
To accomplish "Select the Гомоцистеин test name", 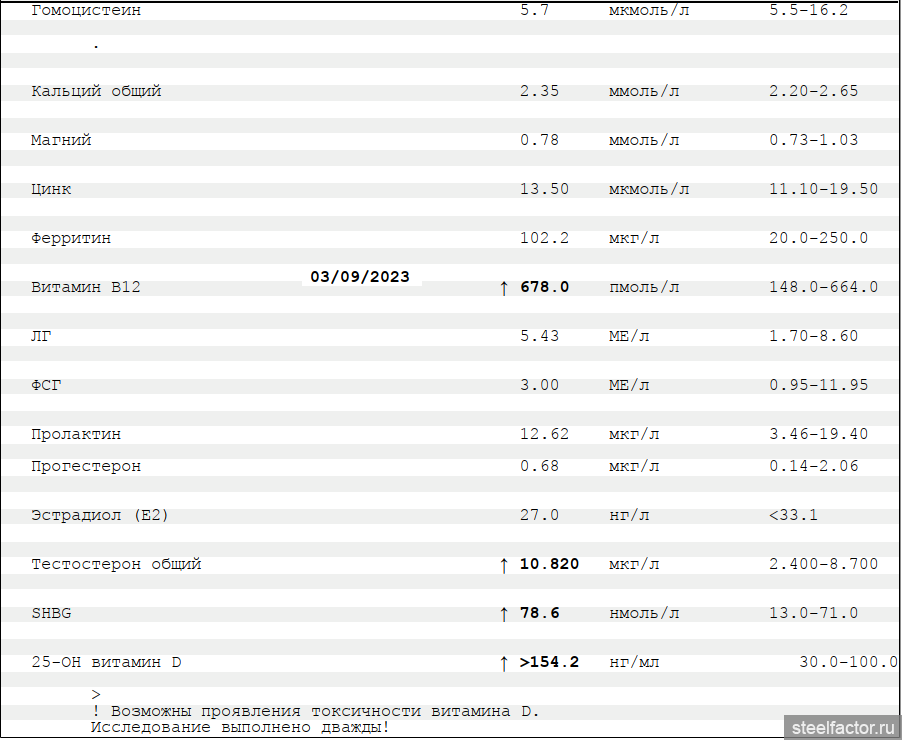I will pyautogui.click(x=86, y=11).
